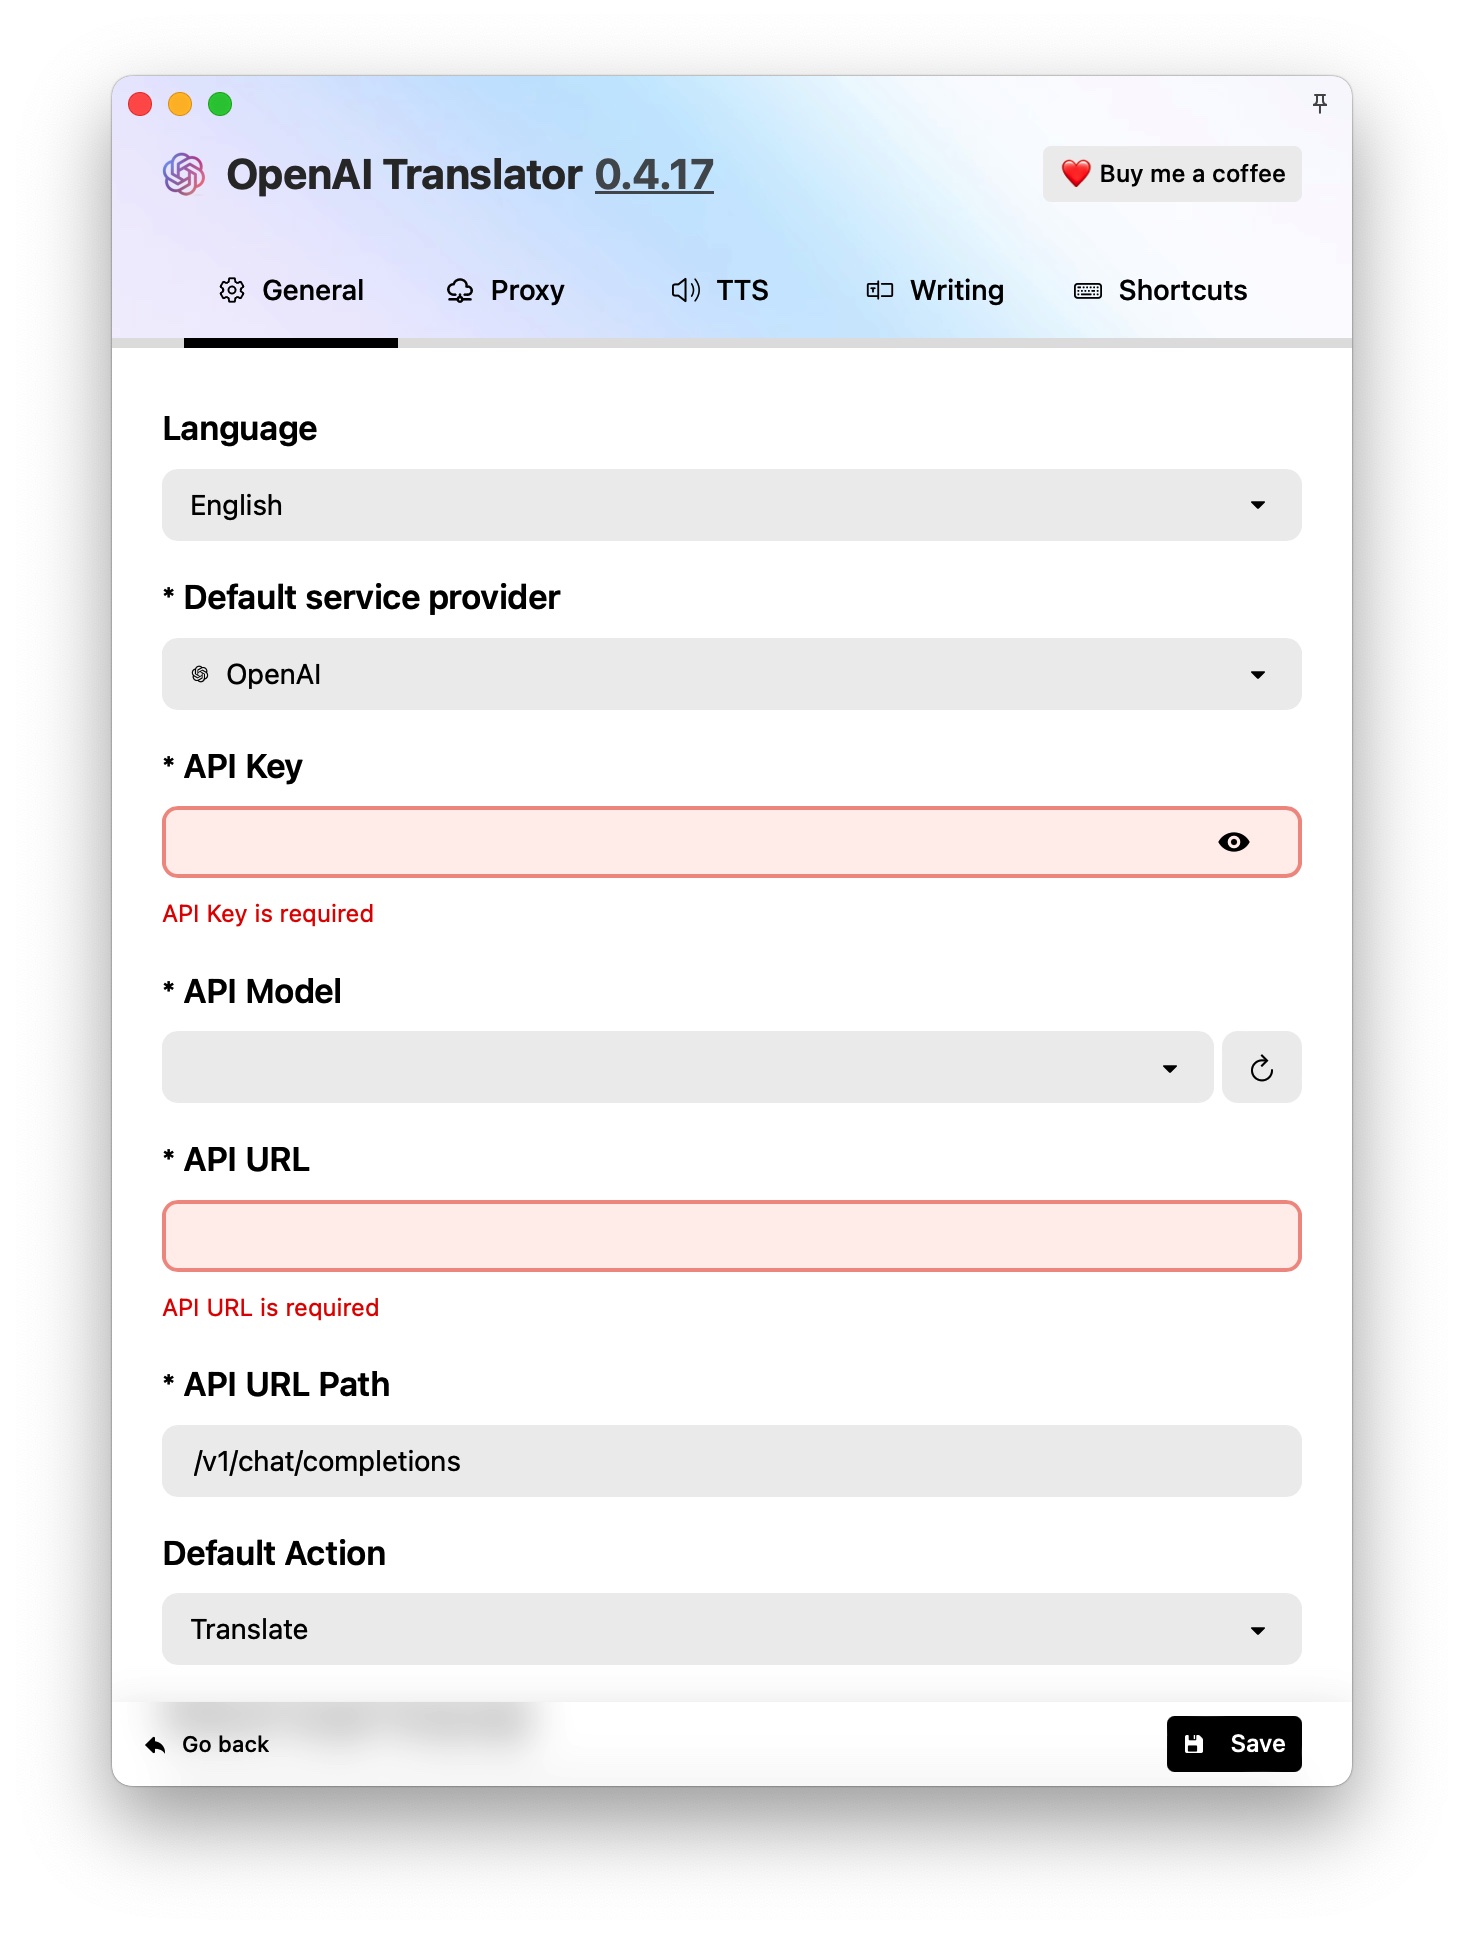Click the OpenAI logo in the header
This screenshot has width=1464, height=1934.
pyautogui.click(x=183, y=174)
